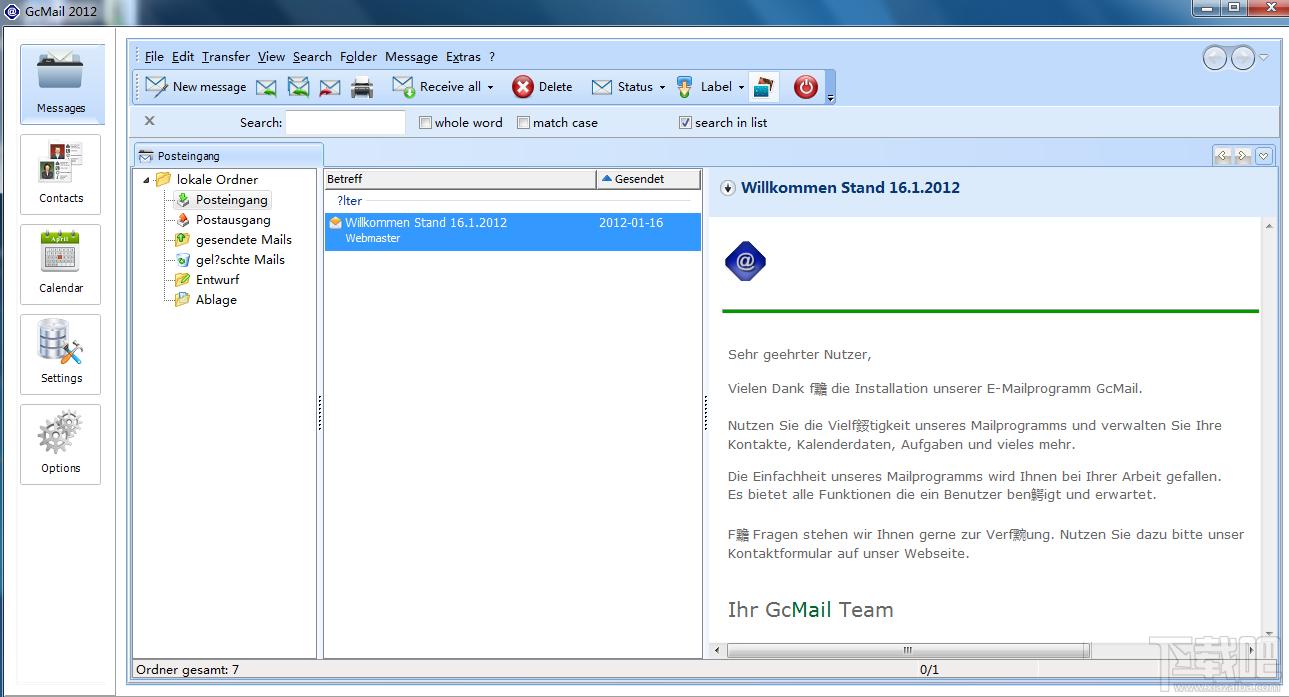Click the next tab arrow button
Viewport: 1289px width, 697px height.
[x=1242, y=155]
